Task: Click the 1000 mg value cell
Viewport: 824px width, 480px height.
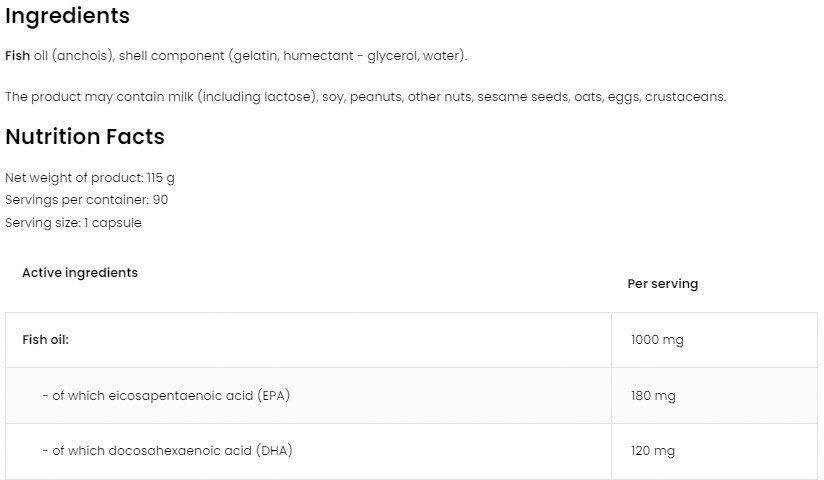Action: 657,340
